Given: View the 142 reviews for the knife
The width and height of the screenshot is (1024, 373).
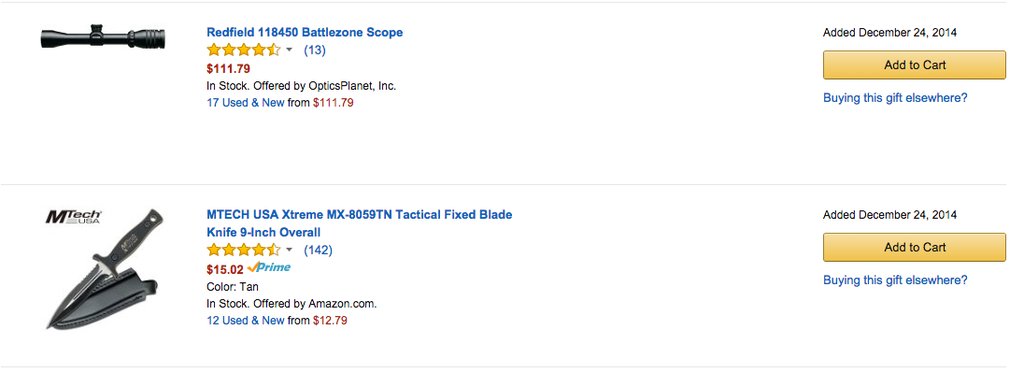Looking at the screenshot, I should 318,250.
